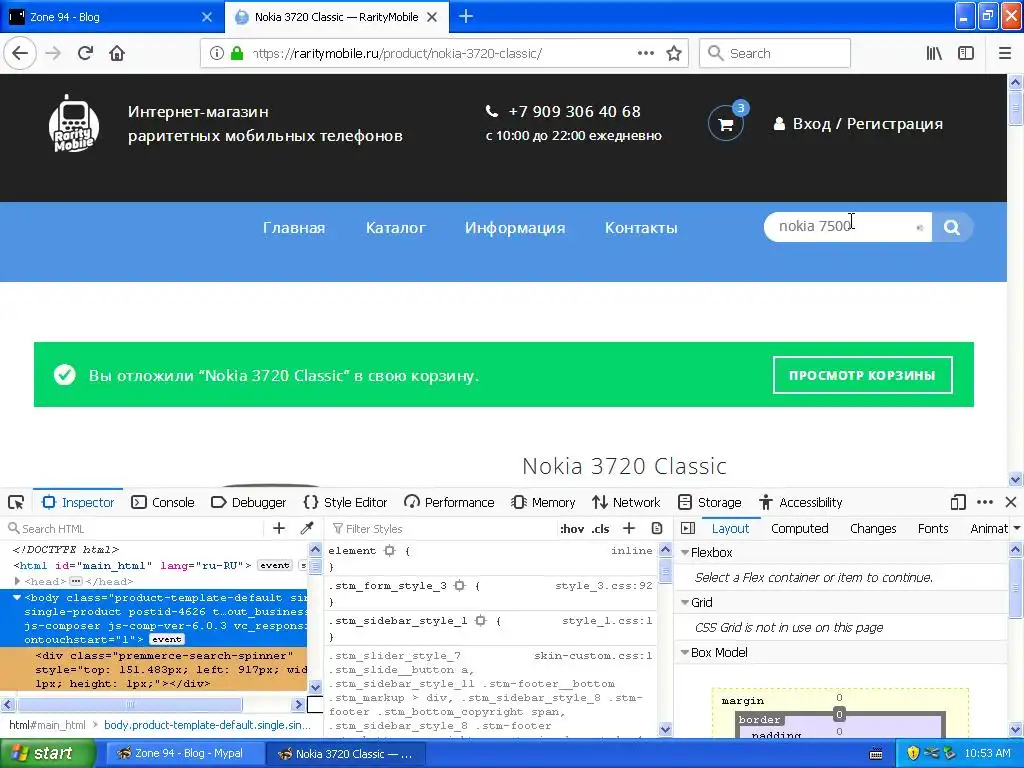This screenshot has height=768, width=1024.
Task: Activate the element picker tool in devtools
Action: coord(16,502)
